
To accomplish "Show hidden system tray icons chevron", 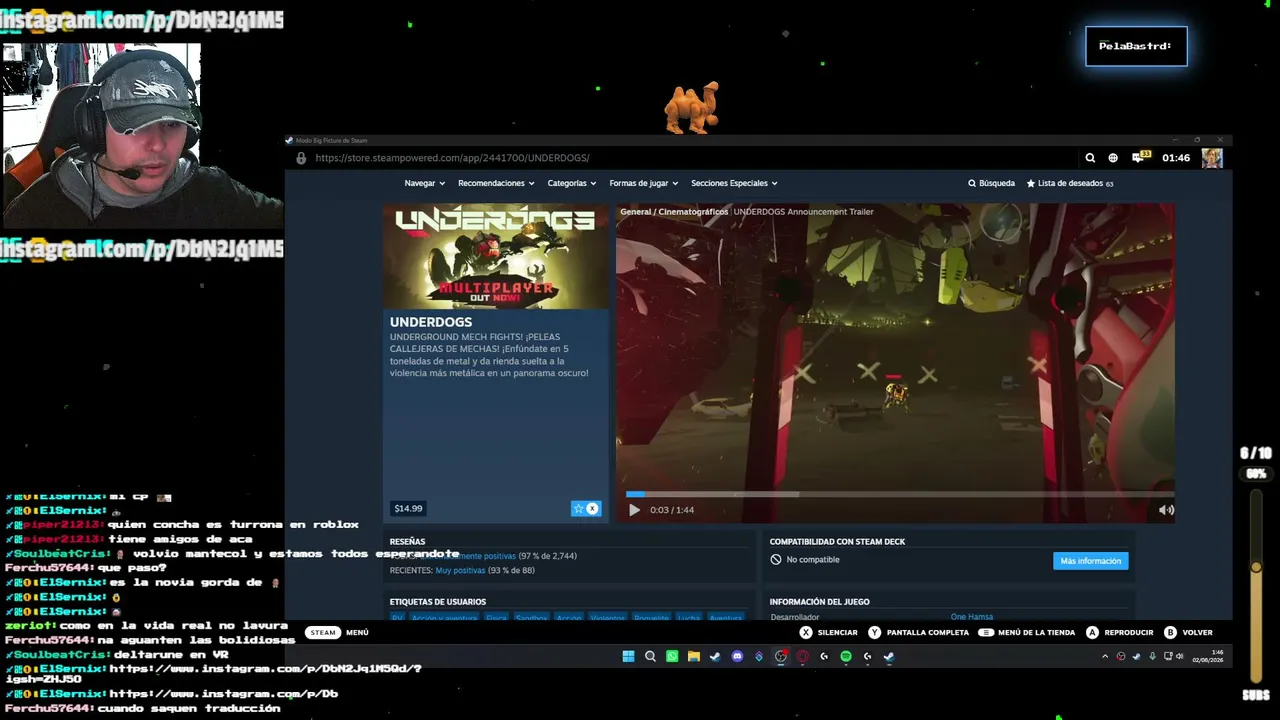I will click(1105, 657).
